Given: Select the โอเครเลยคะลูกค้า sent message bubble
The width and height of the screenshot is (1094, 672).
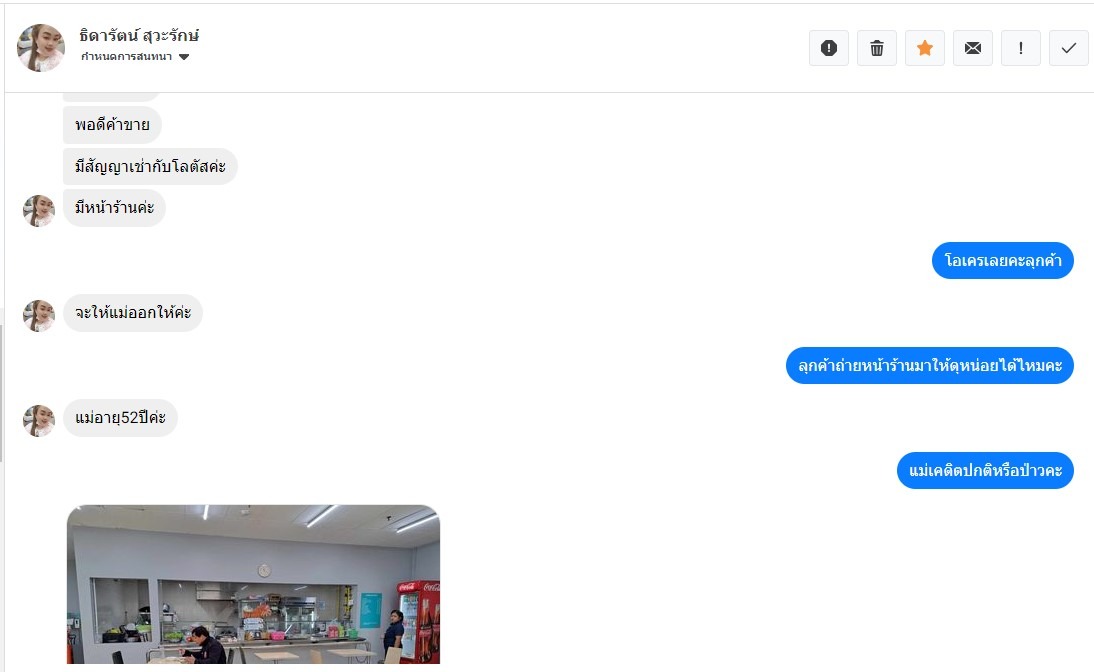Looking at the screenshot, I should click(x=1003, y=260).
